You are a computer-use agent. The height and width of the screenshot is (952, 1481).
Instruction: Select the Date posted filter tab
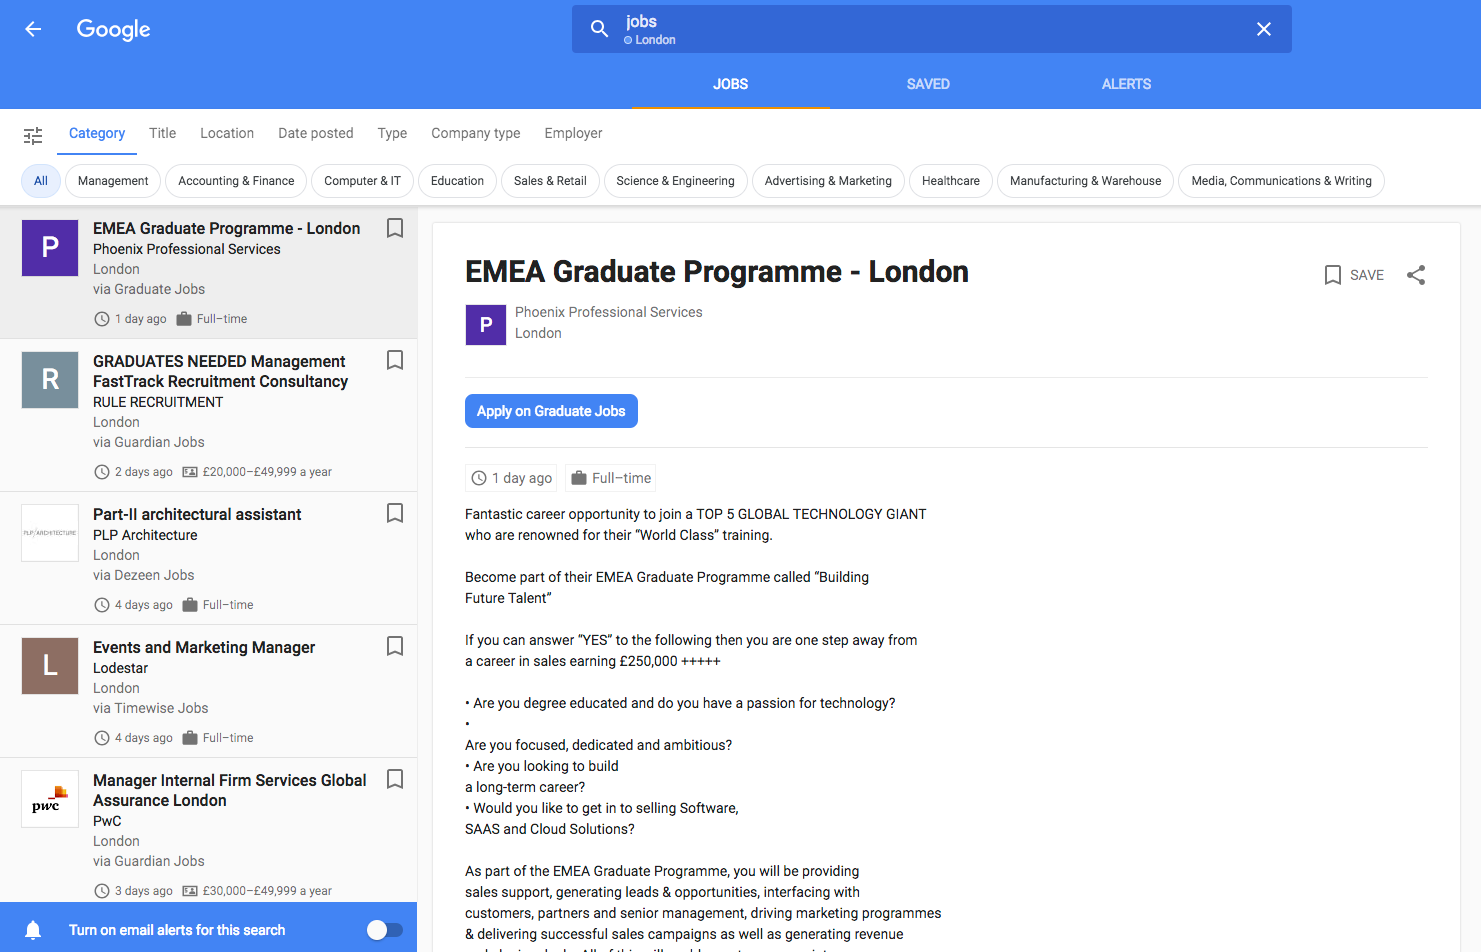coord(316,133)
